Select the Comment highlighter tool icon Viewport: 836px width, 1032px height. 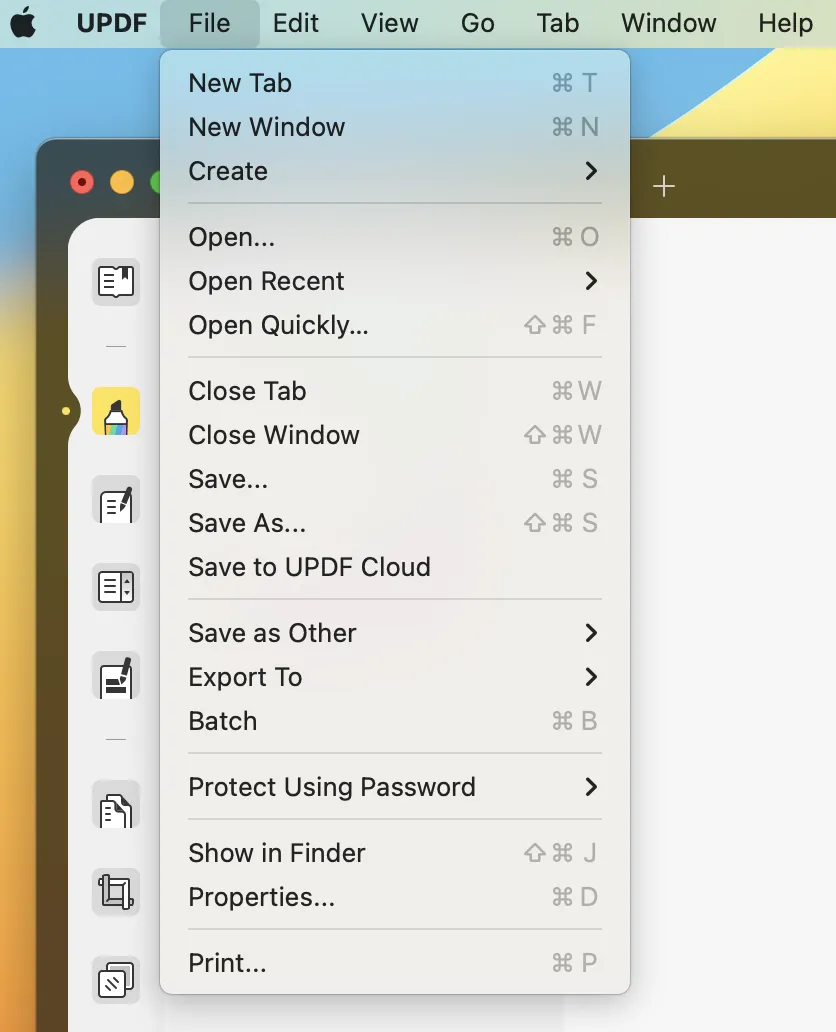(x=116, y=411)
